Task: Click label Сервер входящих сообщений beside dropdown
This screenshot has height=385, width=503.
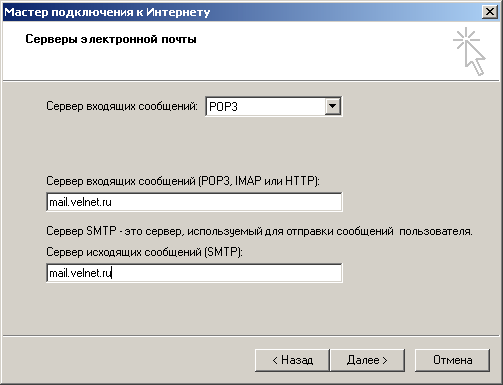Action: point(122,106)
